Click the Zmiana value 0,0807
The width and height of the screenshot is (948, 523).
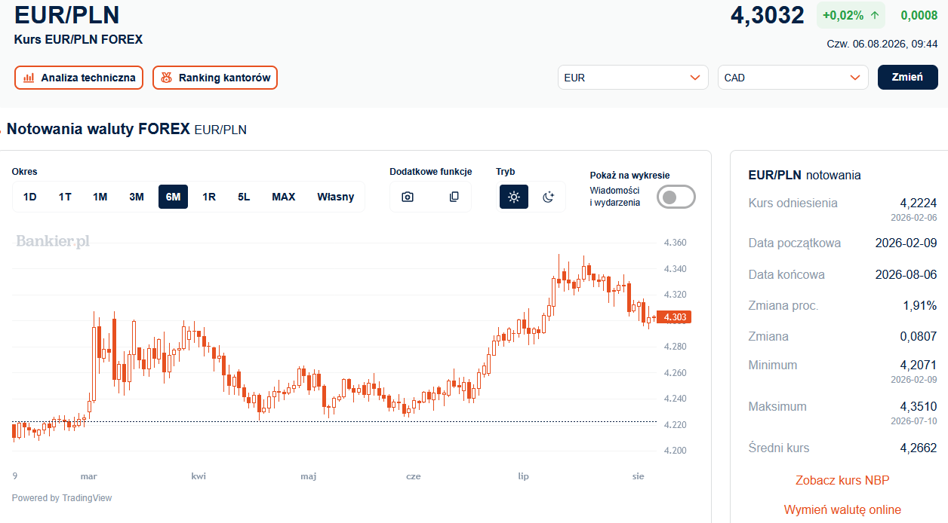[x=918, y=337]
